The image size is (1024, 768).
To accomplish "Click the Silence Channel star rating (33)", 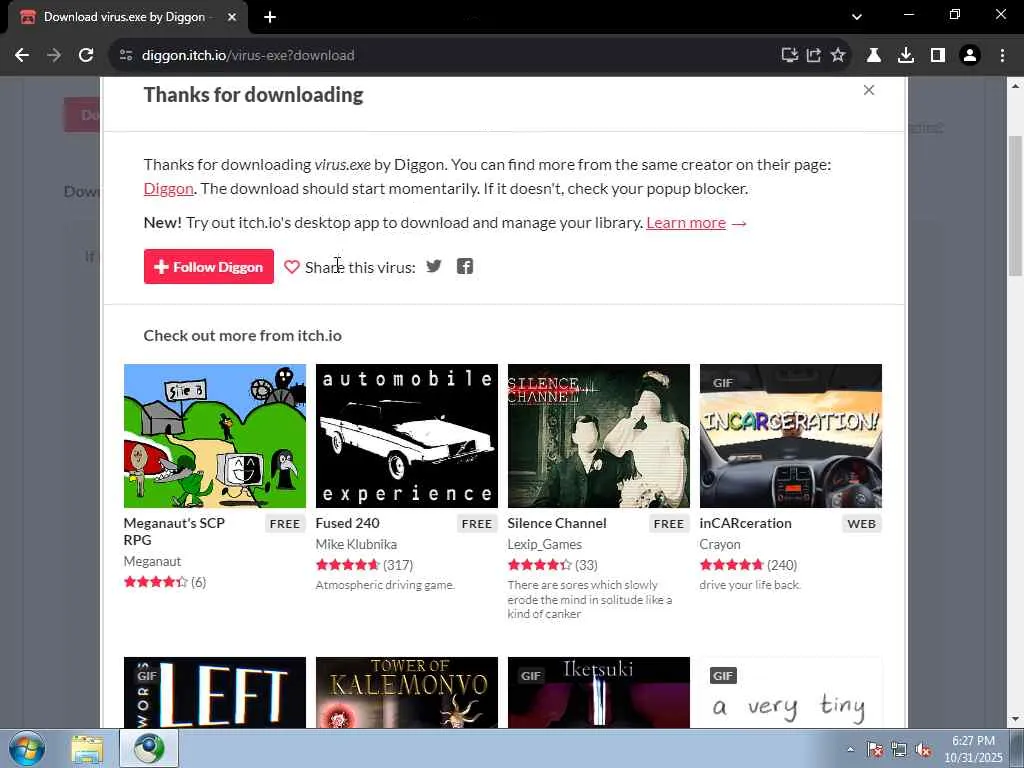I will (552, 565).
